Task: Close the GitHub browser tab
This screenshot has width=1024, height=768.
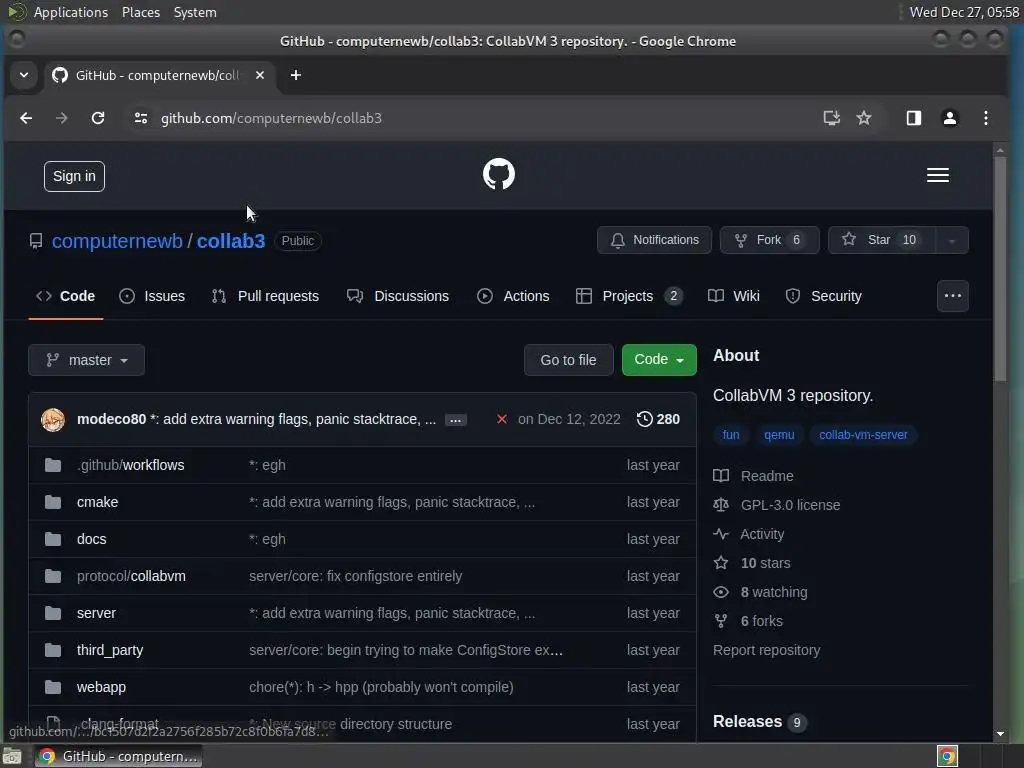Action: point(260,75)
